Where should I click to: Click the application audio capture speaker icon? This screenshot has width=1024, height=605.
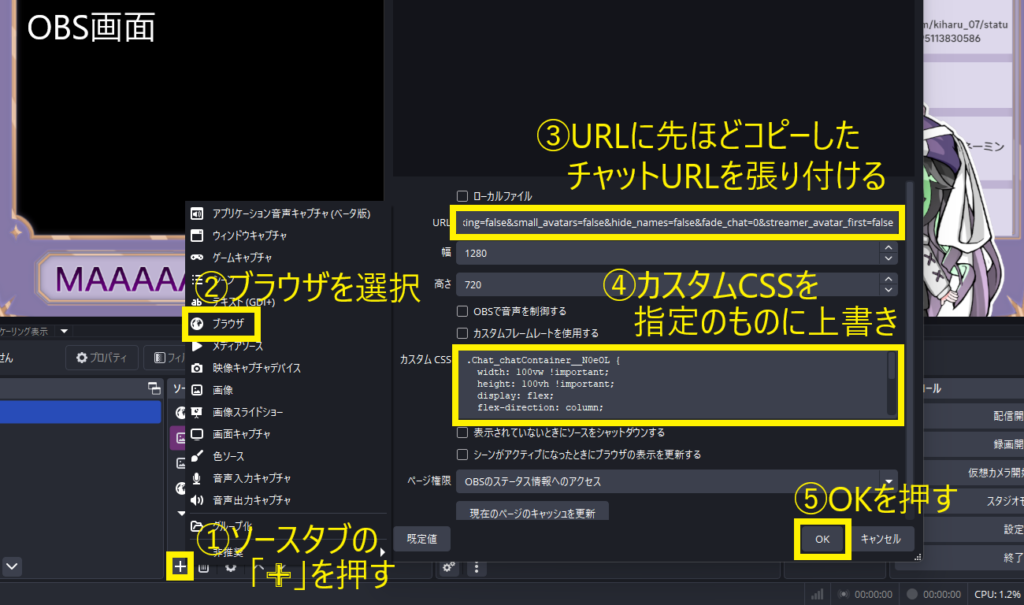197,214
